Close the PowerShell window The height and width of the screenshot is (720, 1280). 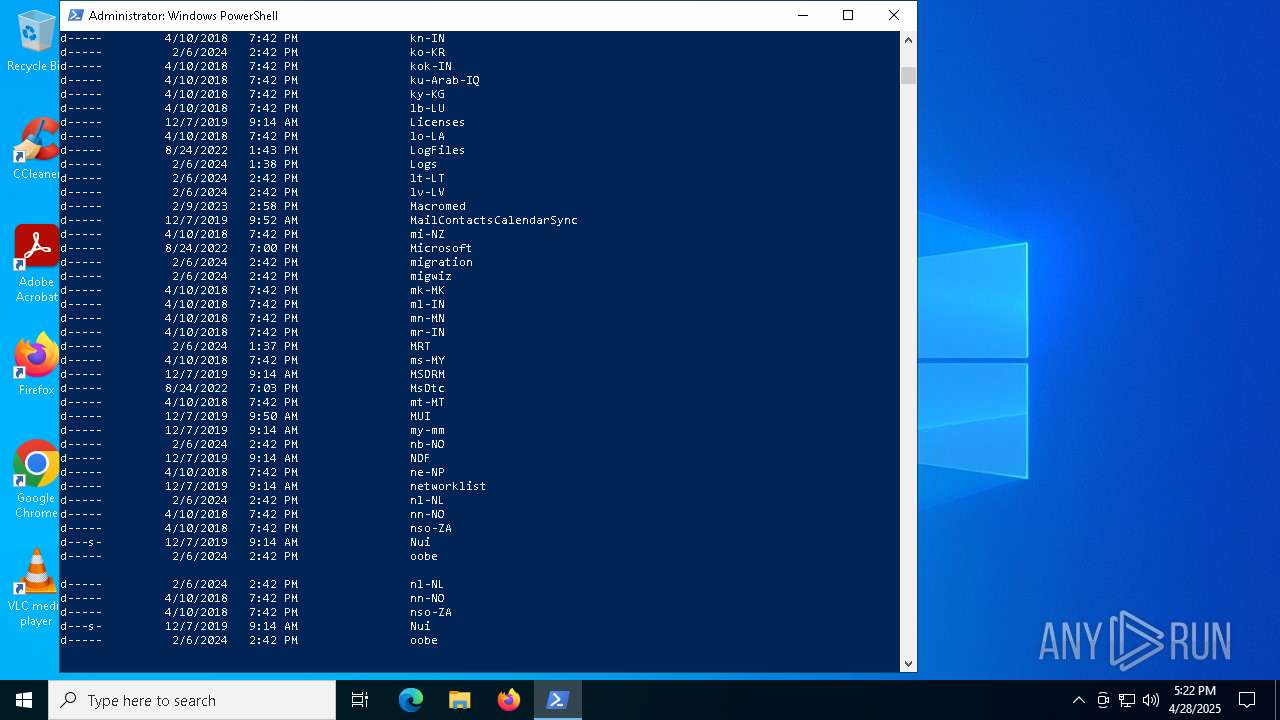(x=894, y=15)
